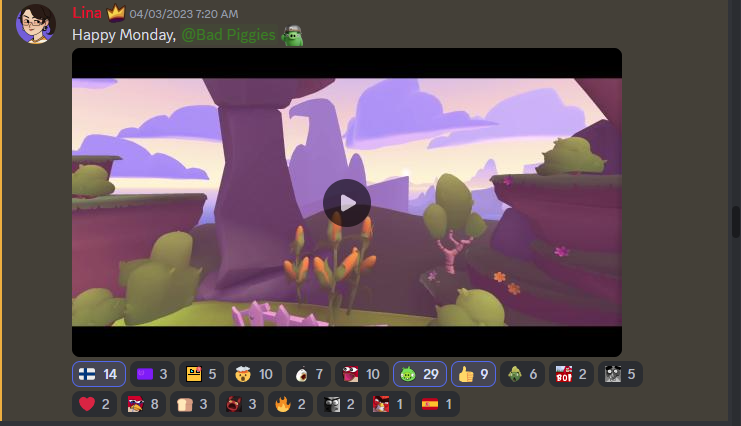Click the @Bad Piggies role mention

(x=228, y=35)
